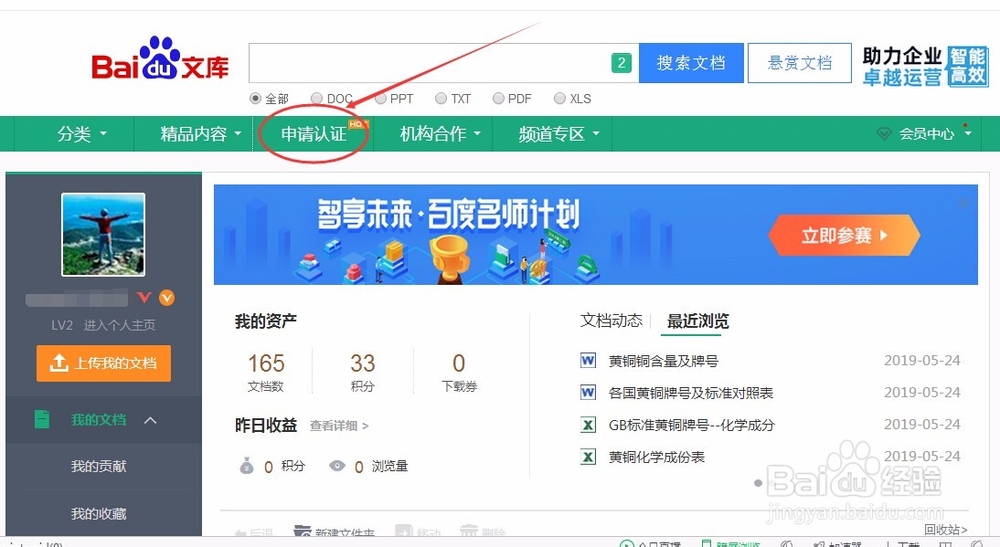Switch to the 文档动态 tab
The width and height of the screenshot is (1000, 547).
[611, 321]
